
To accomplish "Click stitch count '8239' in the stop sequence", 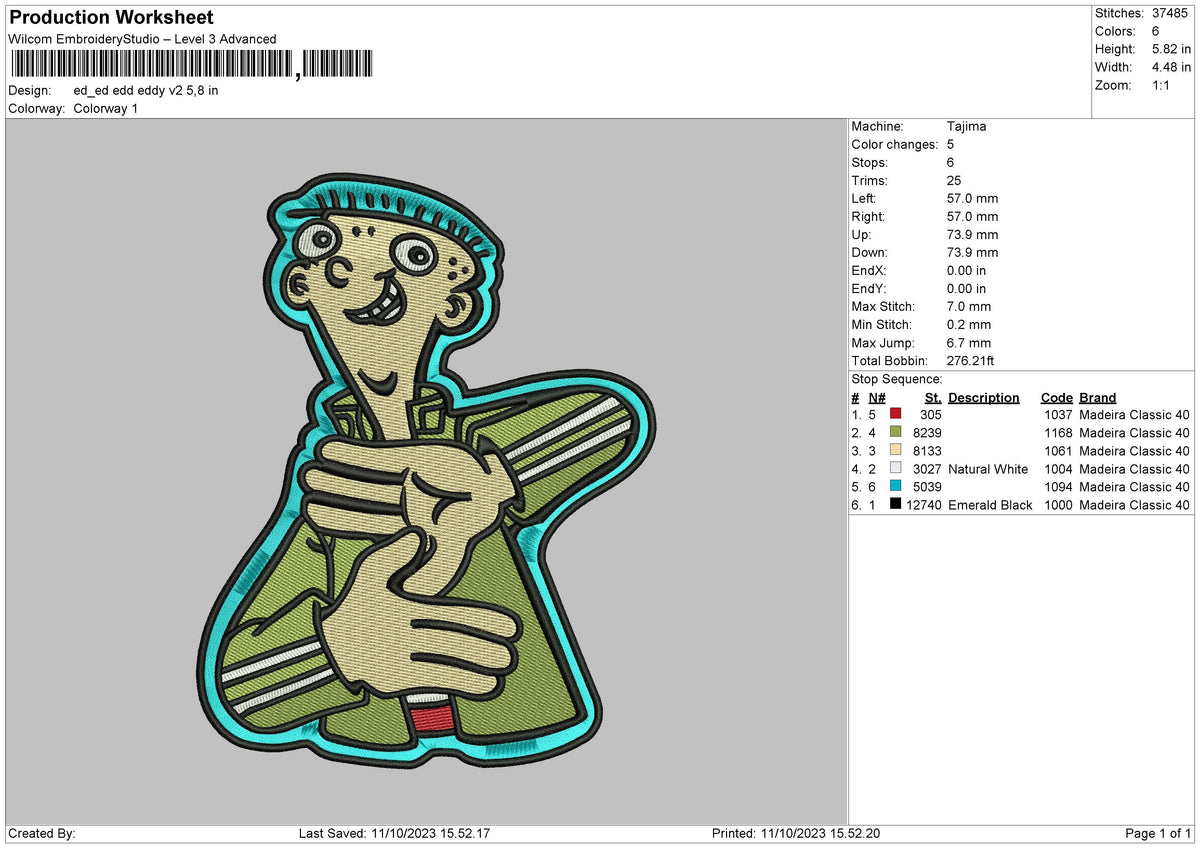I will point(928,433).
